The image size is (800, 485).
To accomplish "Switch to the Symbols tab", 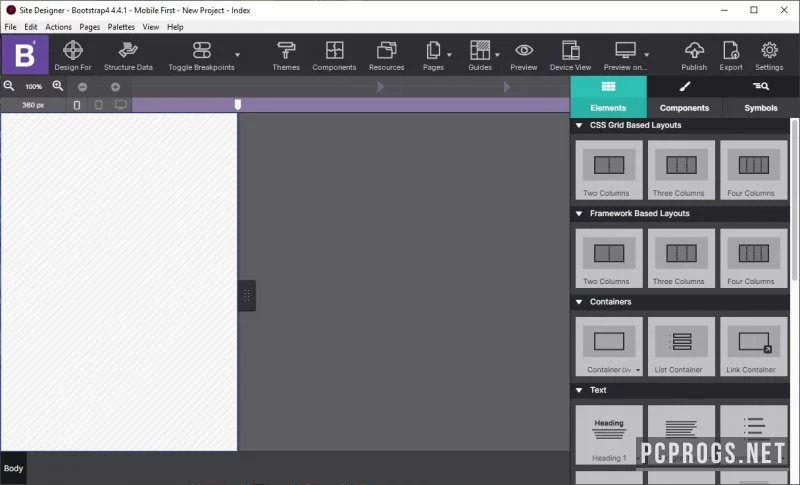I will coord(760,97).
